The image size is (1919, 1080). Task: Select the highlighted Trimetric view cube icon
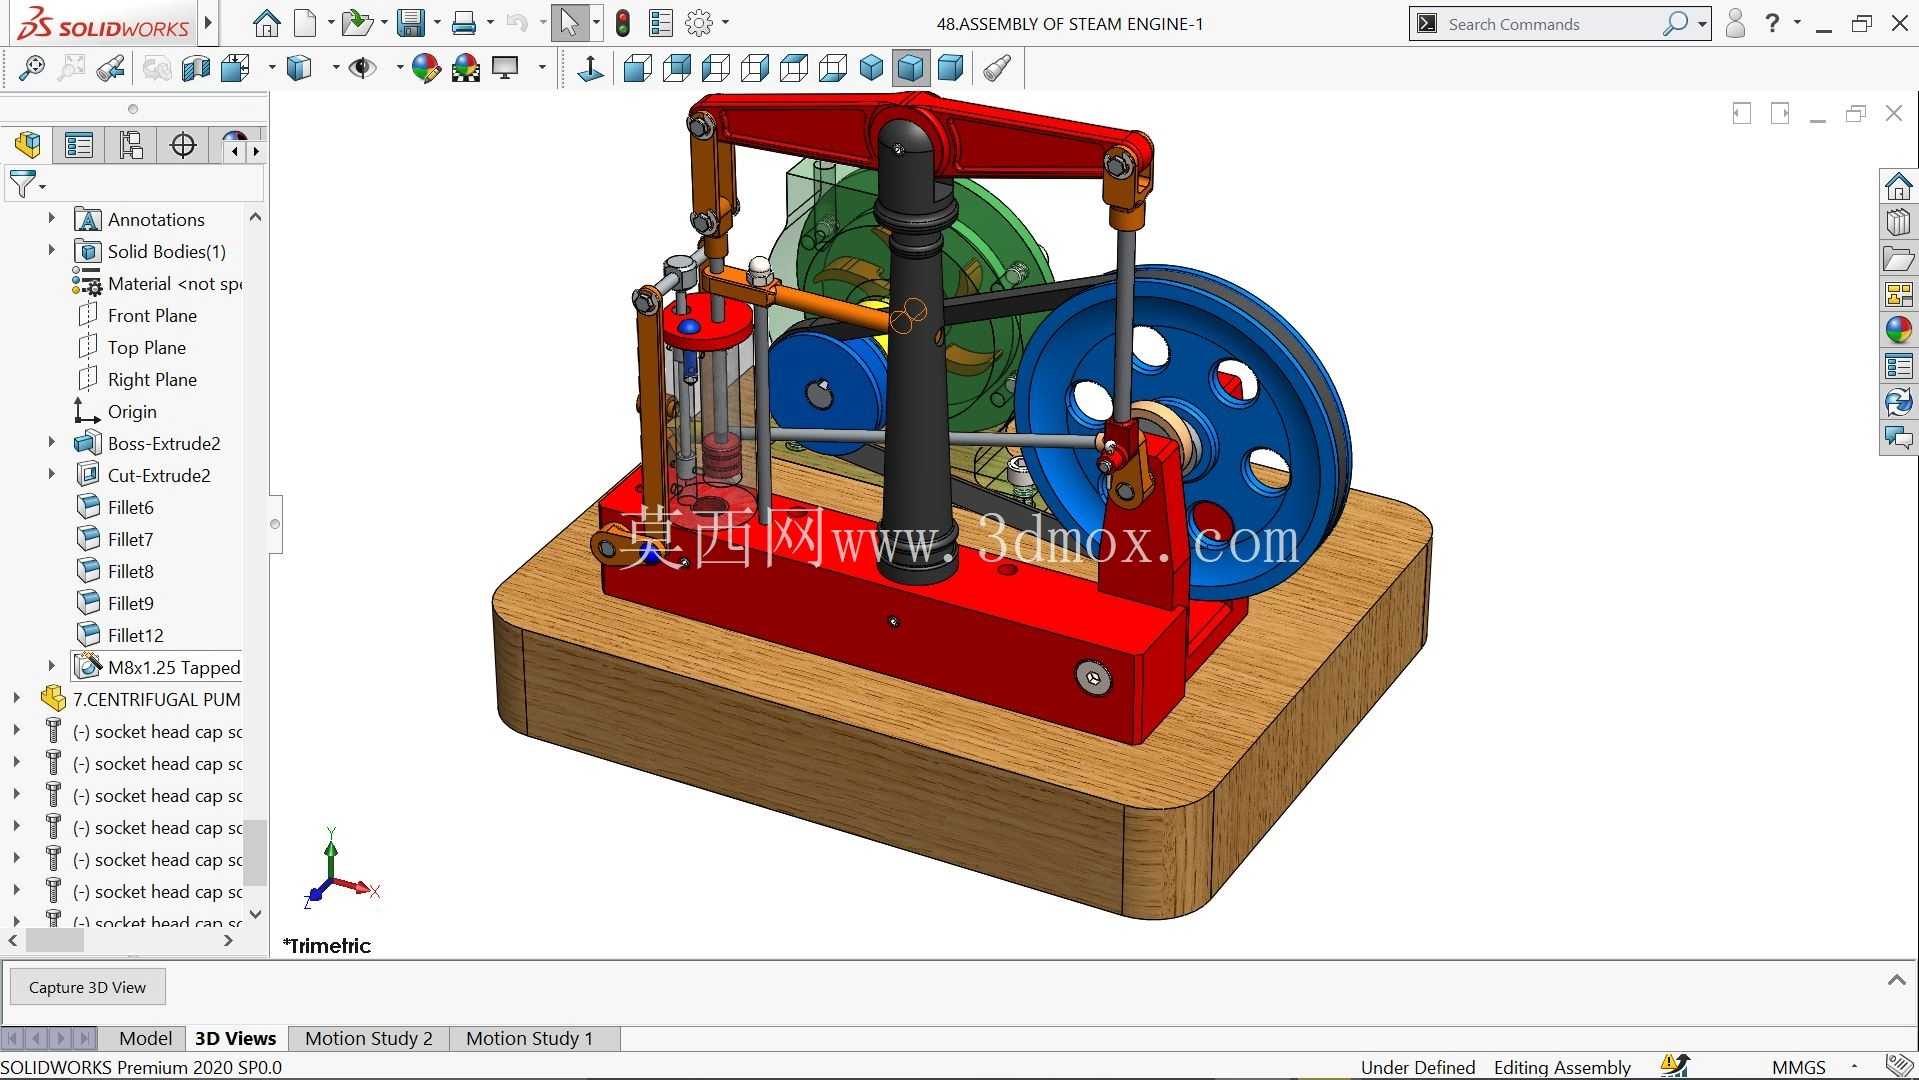pyautogui.click(x=910, y=68)
